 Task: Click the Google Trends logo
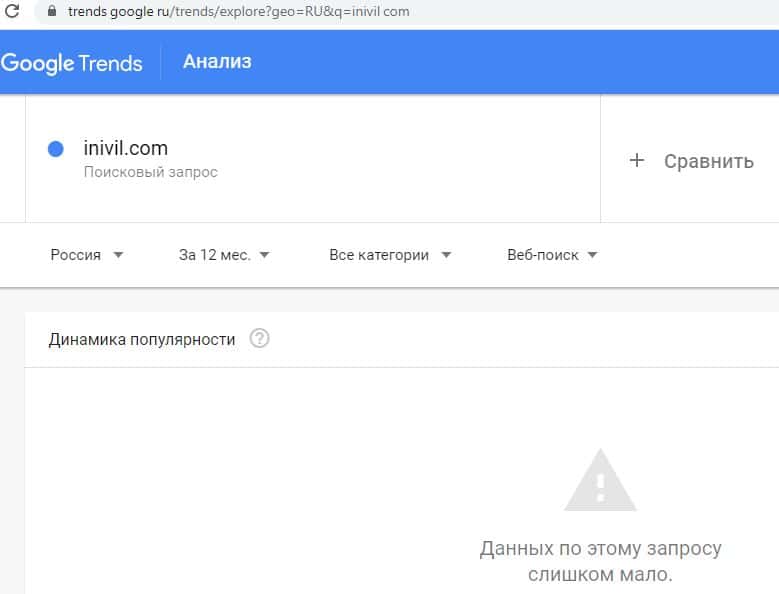[72, 63]
